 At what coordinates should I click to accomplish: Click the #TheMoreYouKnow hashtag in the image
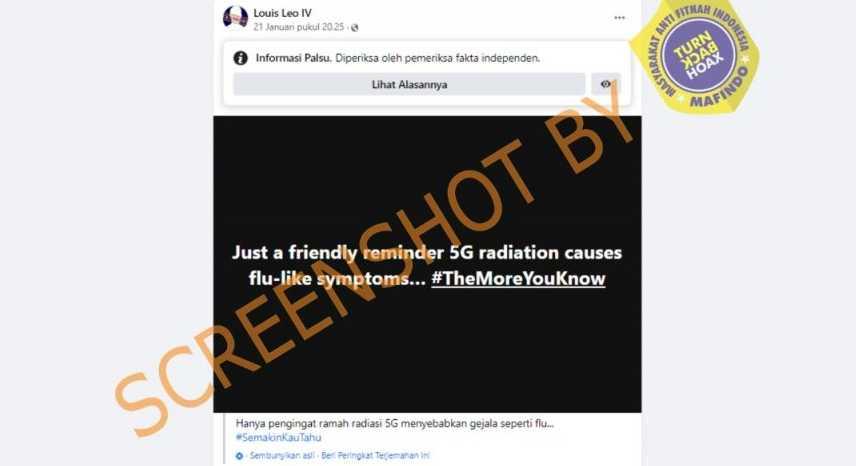(518, 278)
